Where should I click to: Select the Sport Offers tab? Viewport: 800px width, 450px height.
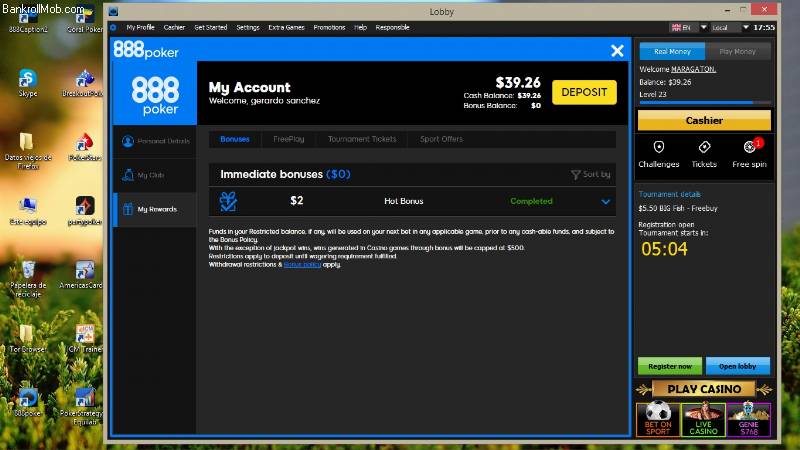(441, 139)
